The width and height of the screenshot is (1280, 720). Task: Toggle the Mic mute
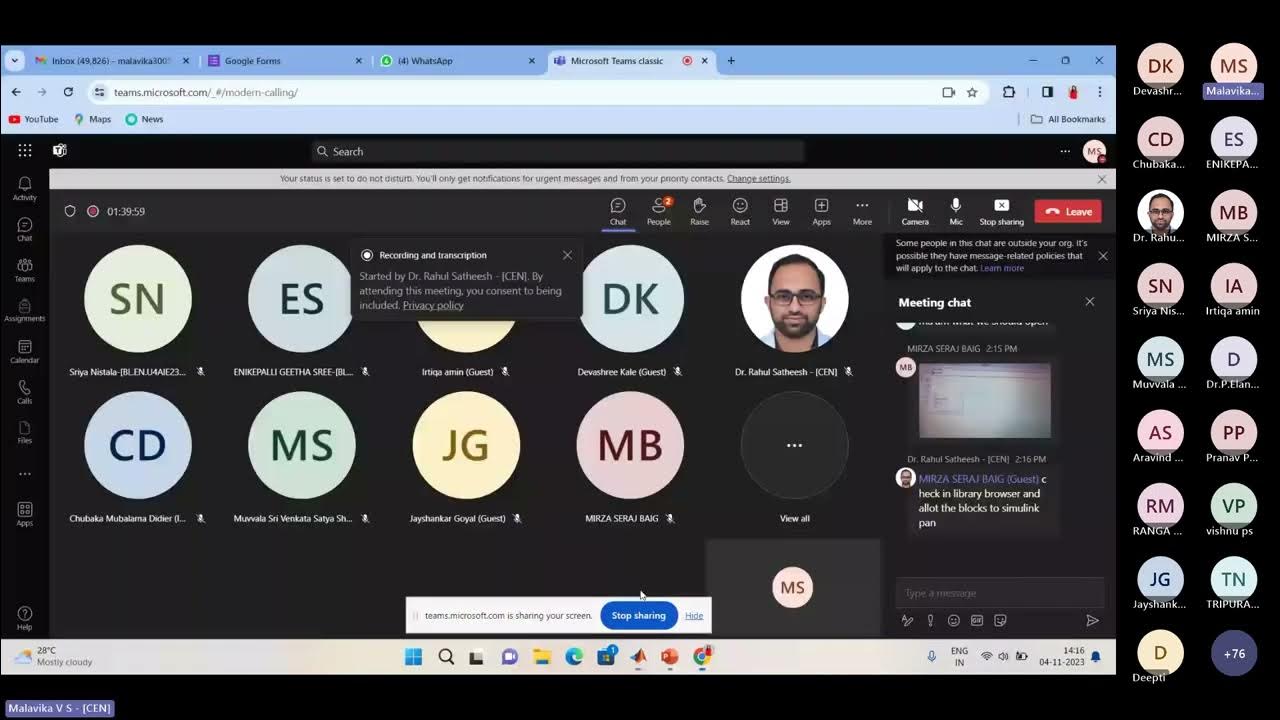[x=956, y=211]
